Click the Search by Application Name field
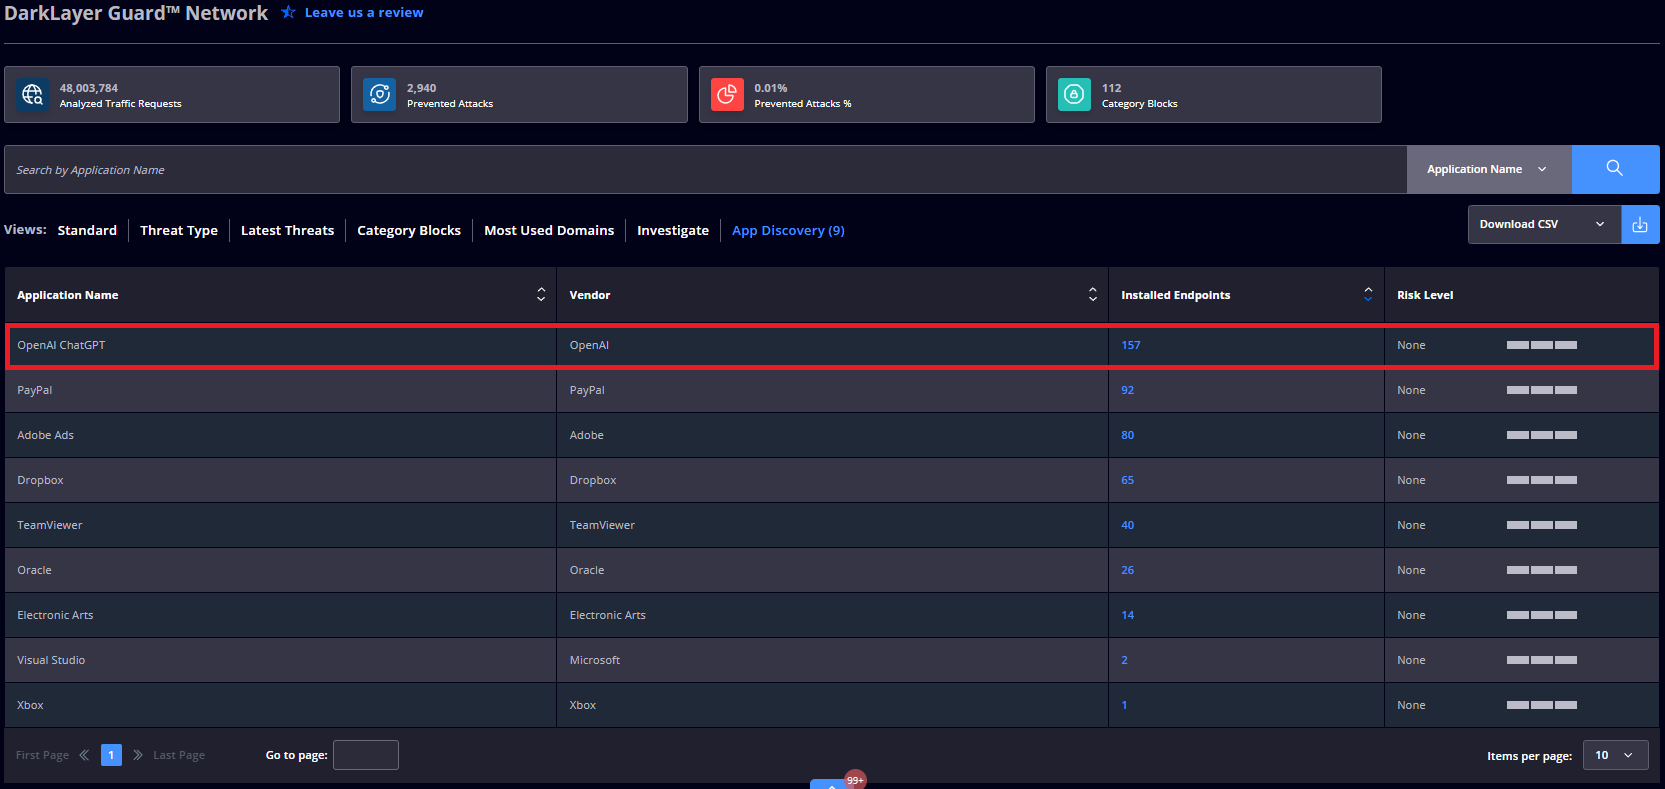 706,169
